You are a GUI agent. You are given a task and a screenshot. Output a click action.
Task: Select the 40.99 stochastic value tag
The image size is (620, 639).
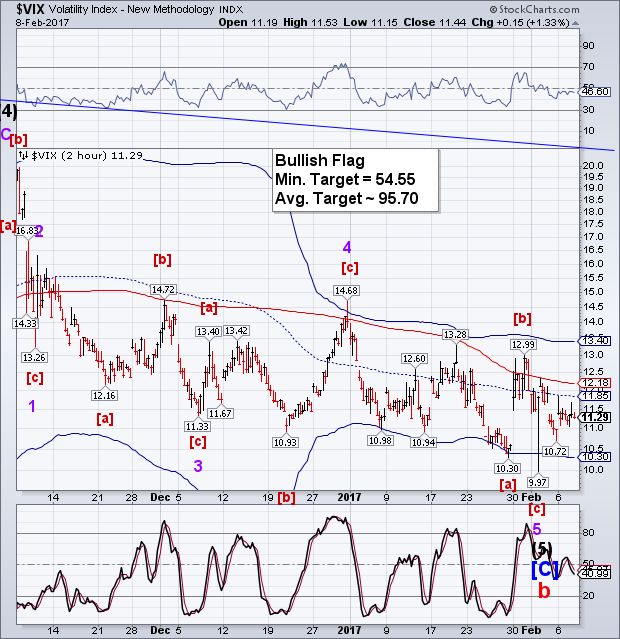(x=596, y=572)
